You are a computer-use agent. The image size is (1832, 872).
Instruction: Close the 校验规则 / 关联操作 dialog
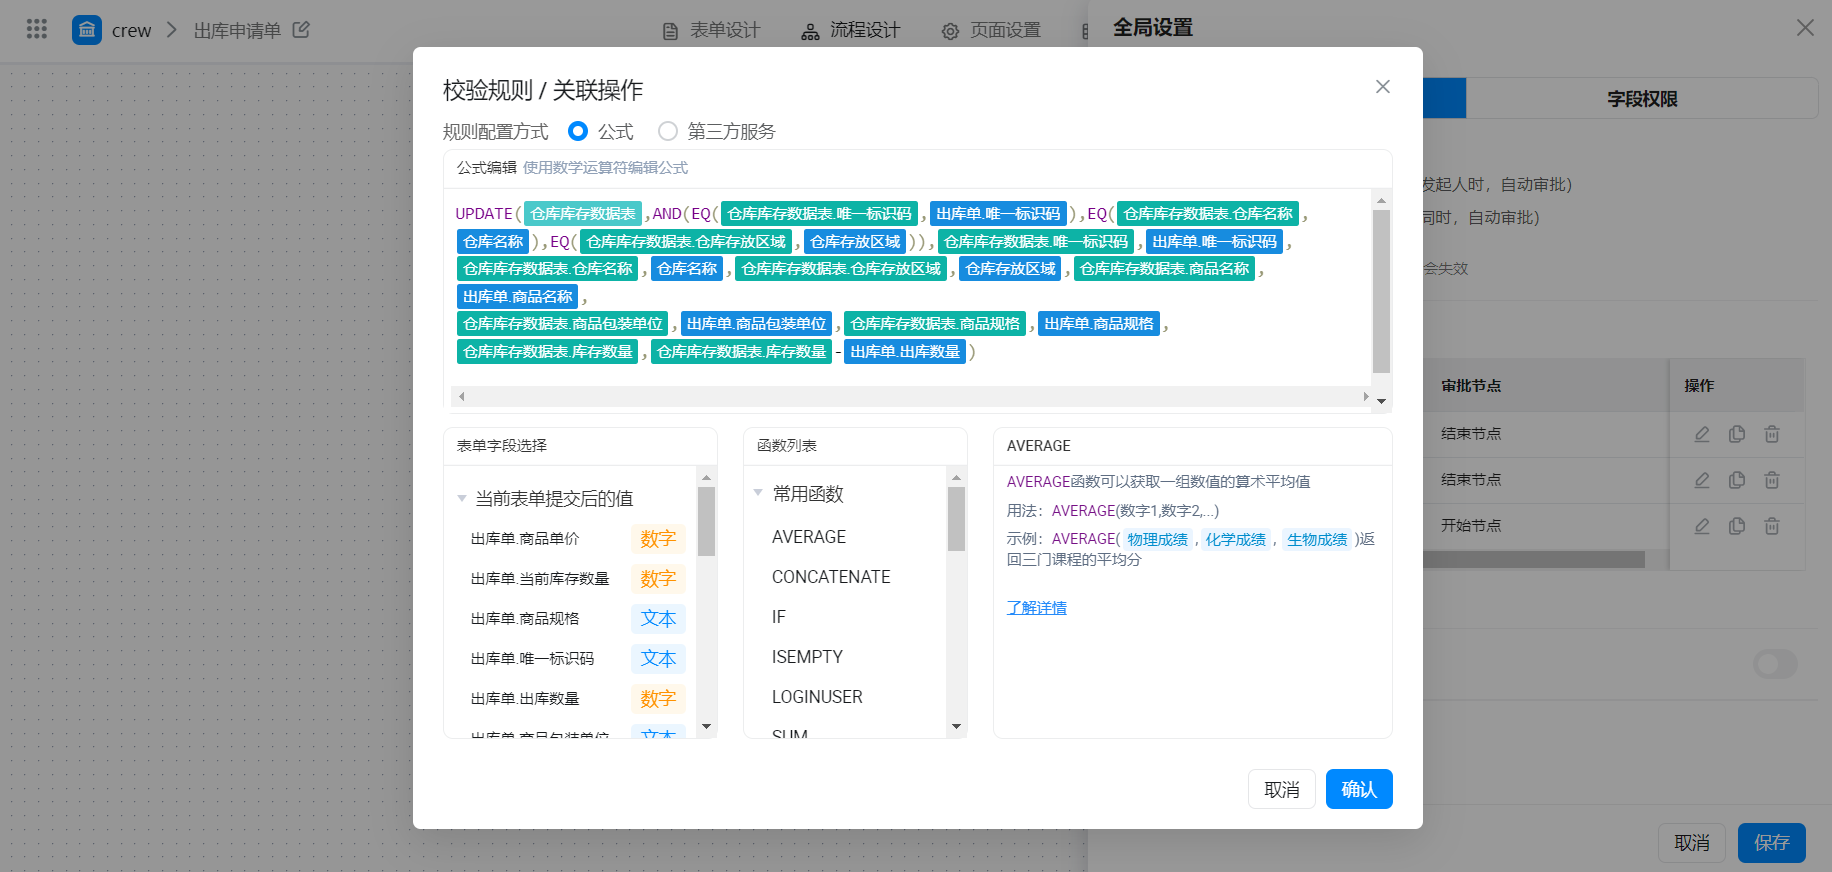(x=1383, y=87)
